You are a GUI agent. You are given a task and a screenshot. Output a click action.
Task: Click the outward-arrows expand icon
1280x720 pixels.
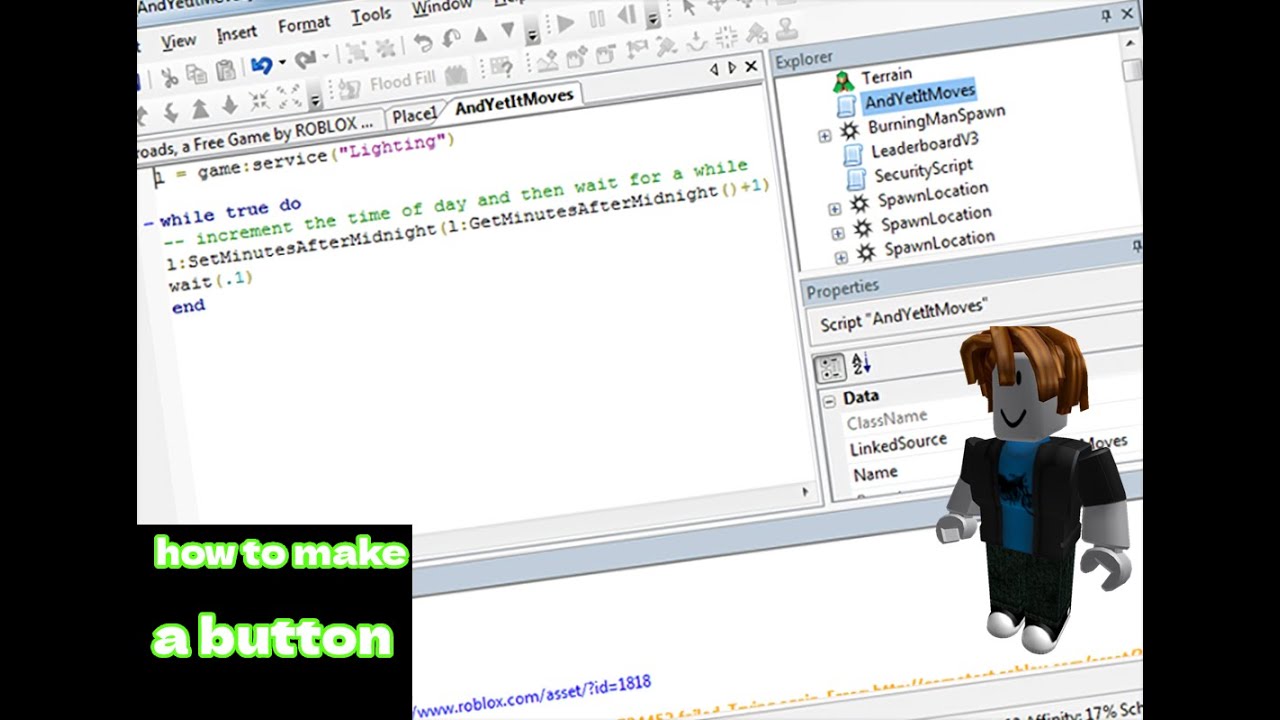(x=290, y=97)
